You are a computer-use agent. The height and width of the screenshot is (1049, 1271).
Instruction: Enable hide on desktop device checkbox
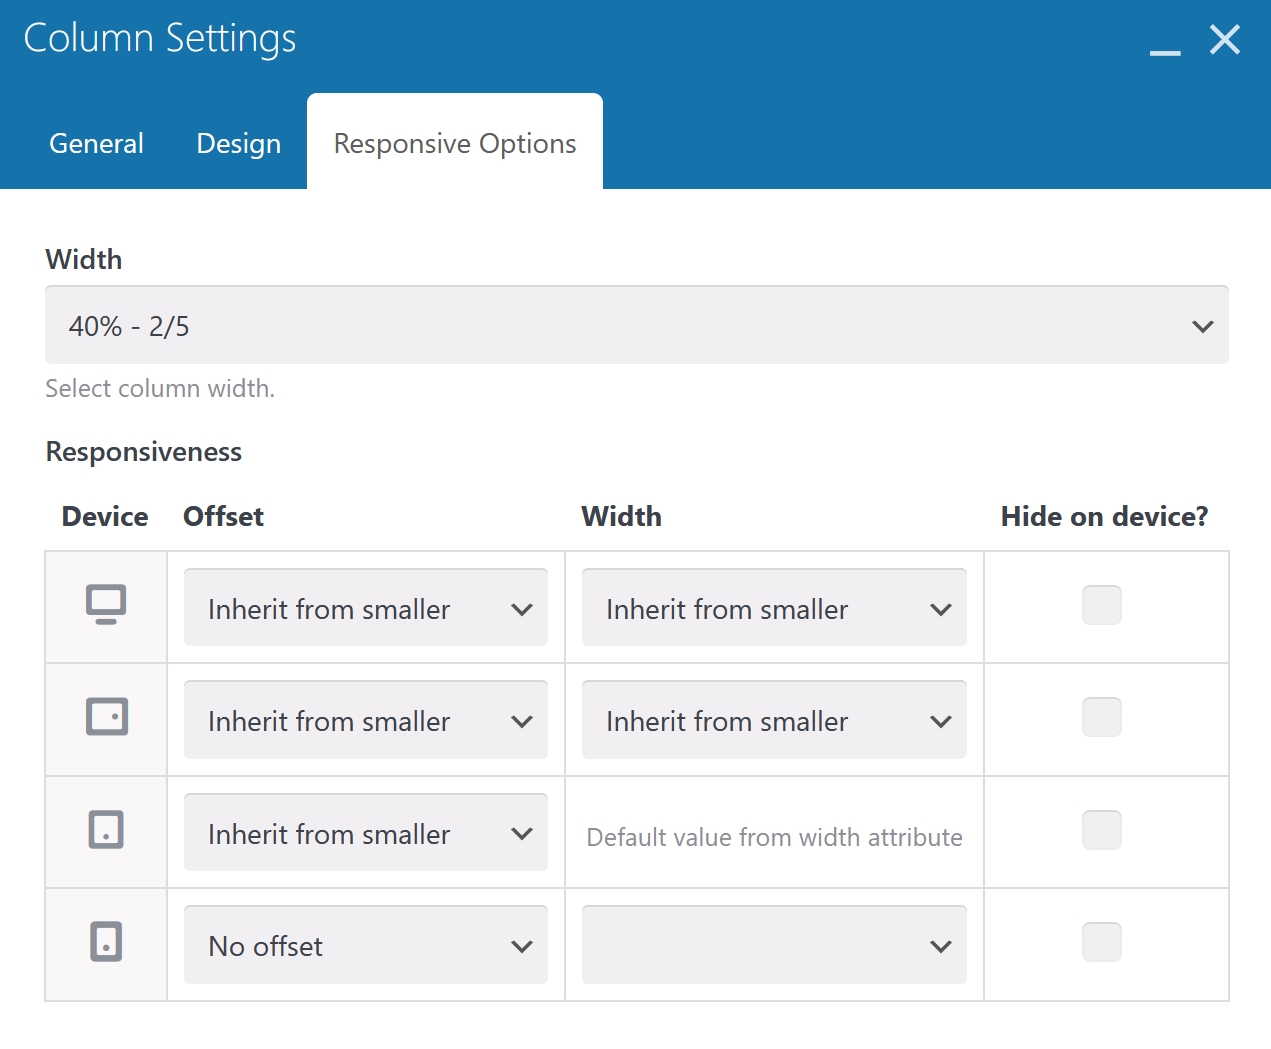click(x=1101, y=605)
